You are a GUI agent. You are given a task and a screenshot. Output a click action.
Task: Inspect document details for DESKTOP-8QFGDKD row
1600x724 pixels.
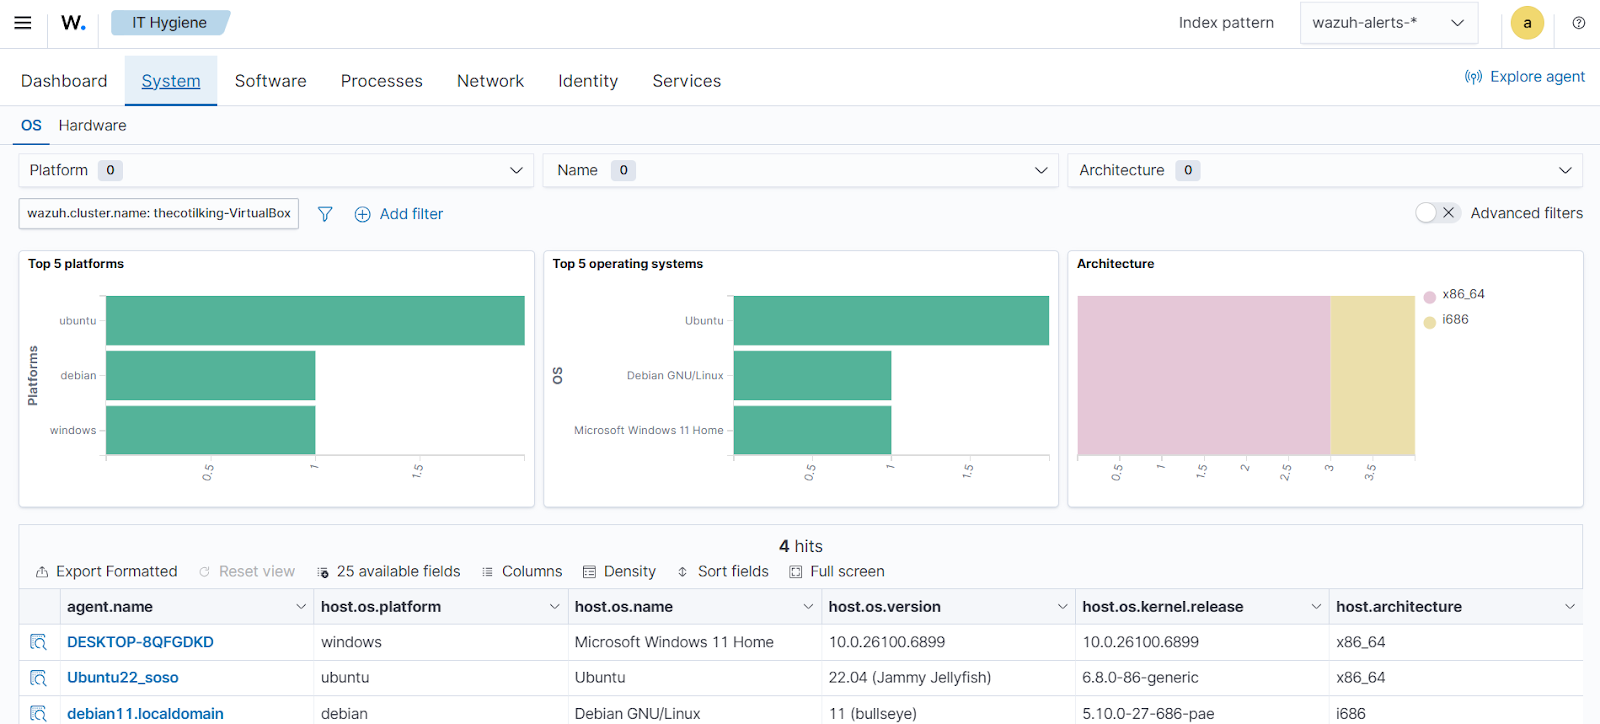tap(38, 642)
